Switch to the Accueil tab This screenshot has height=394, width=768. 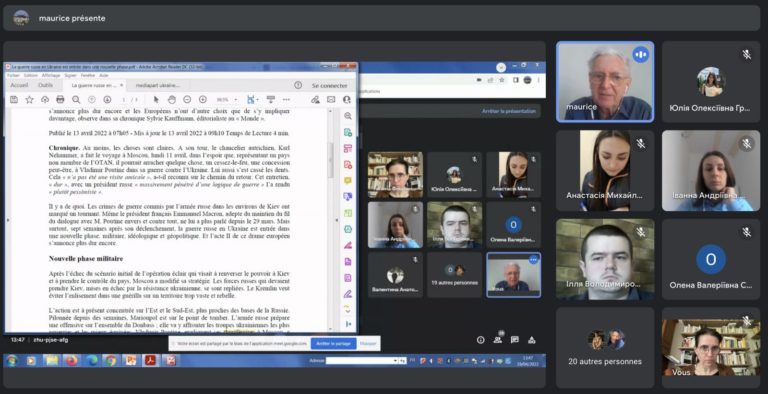pos(20,85)
